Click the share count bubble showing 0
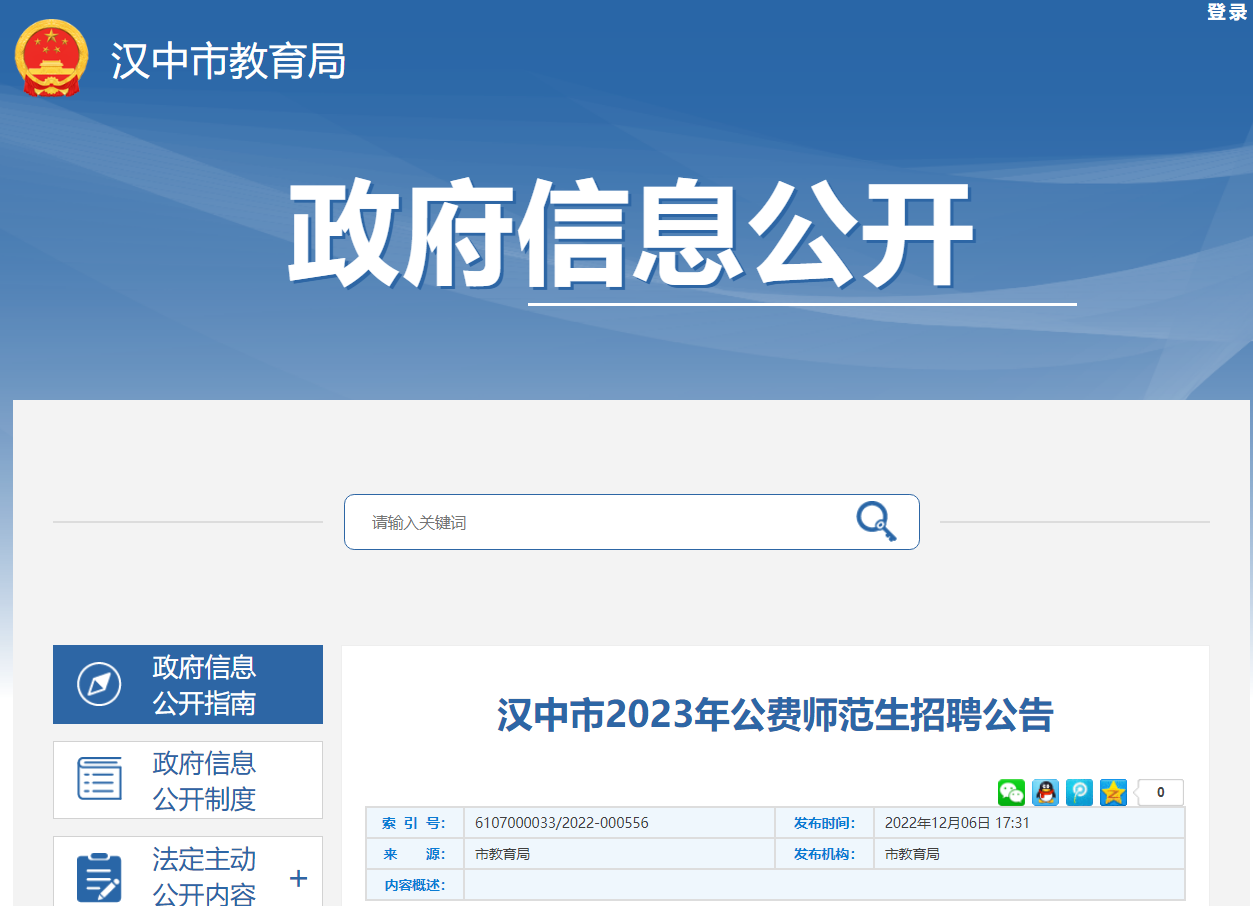Viewport: 1253px width, 906px height. pyautogui.click(x=1160, y=793)
